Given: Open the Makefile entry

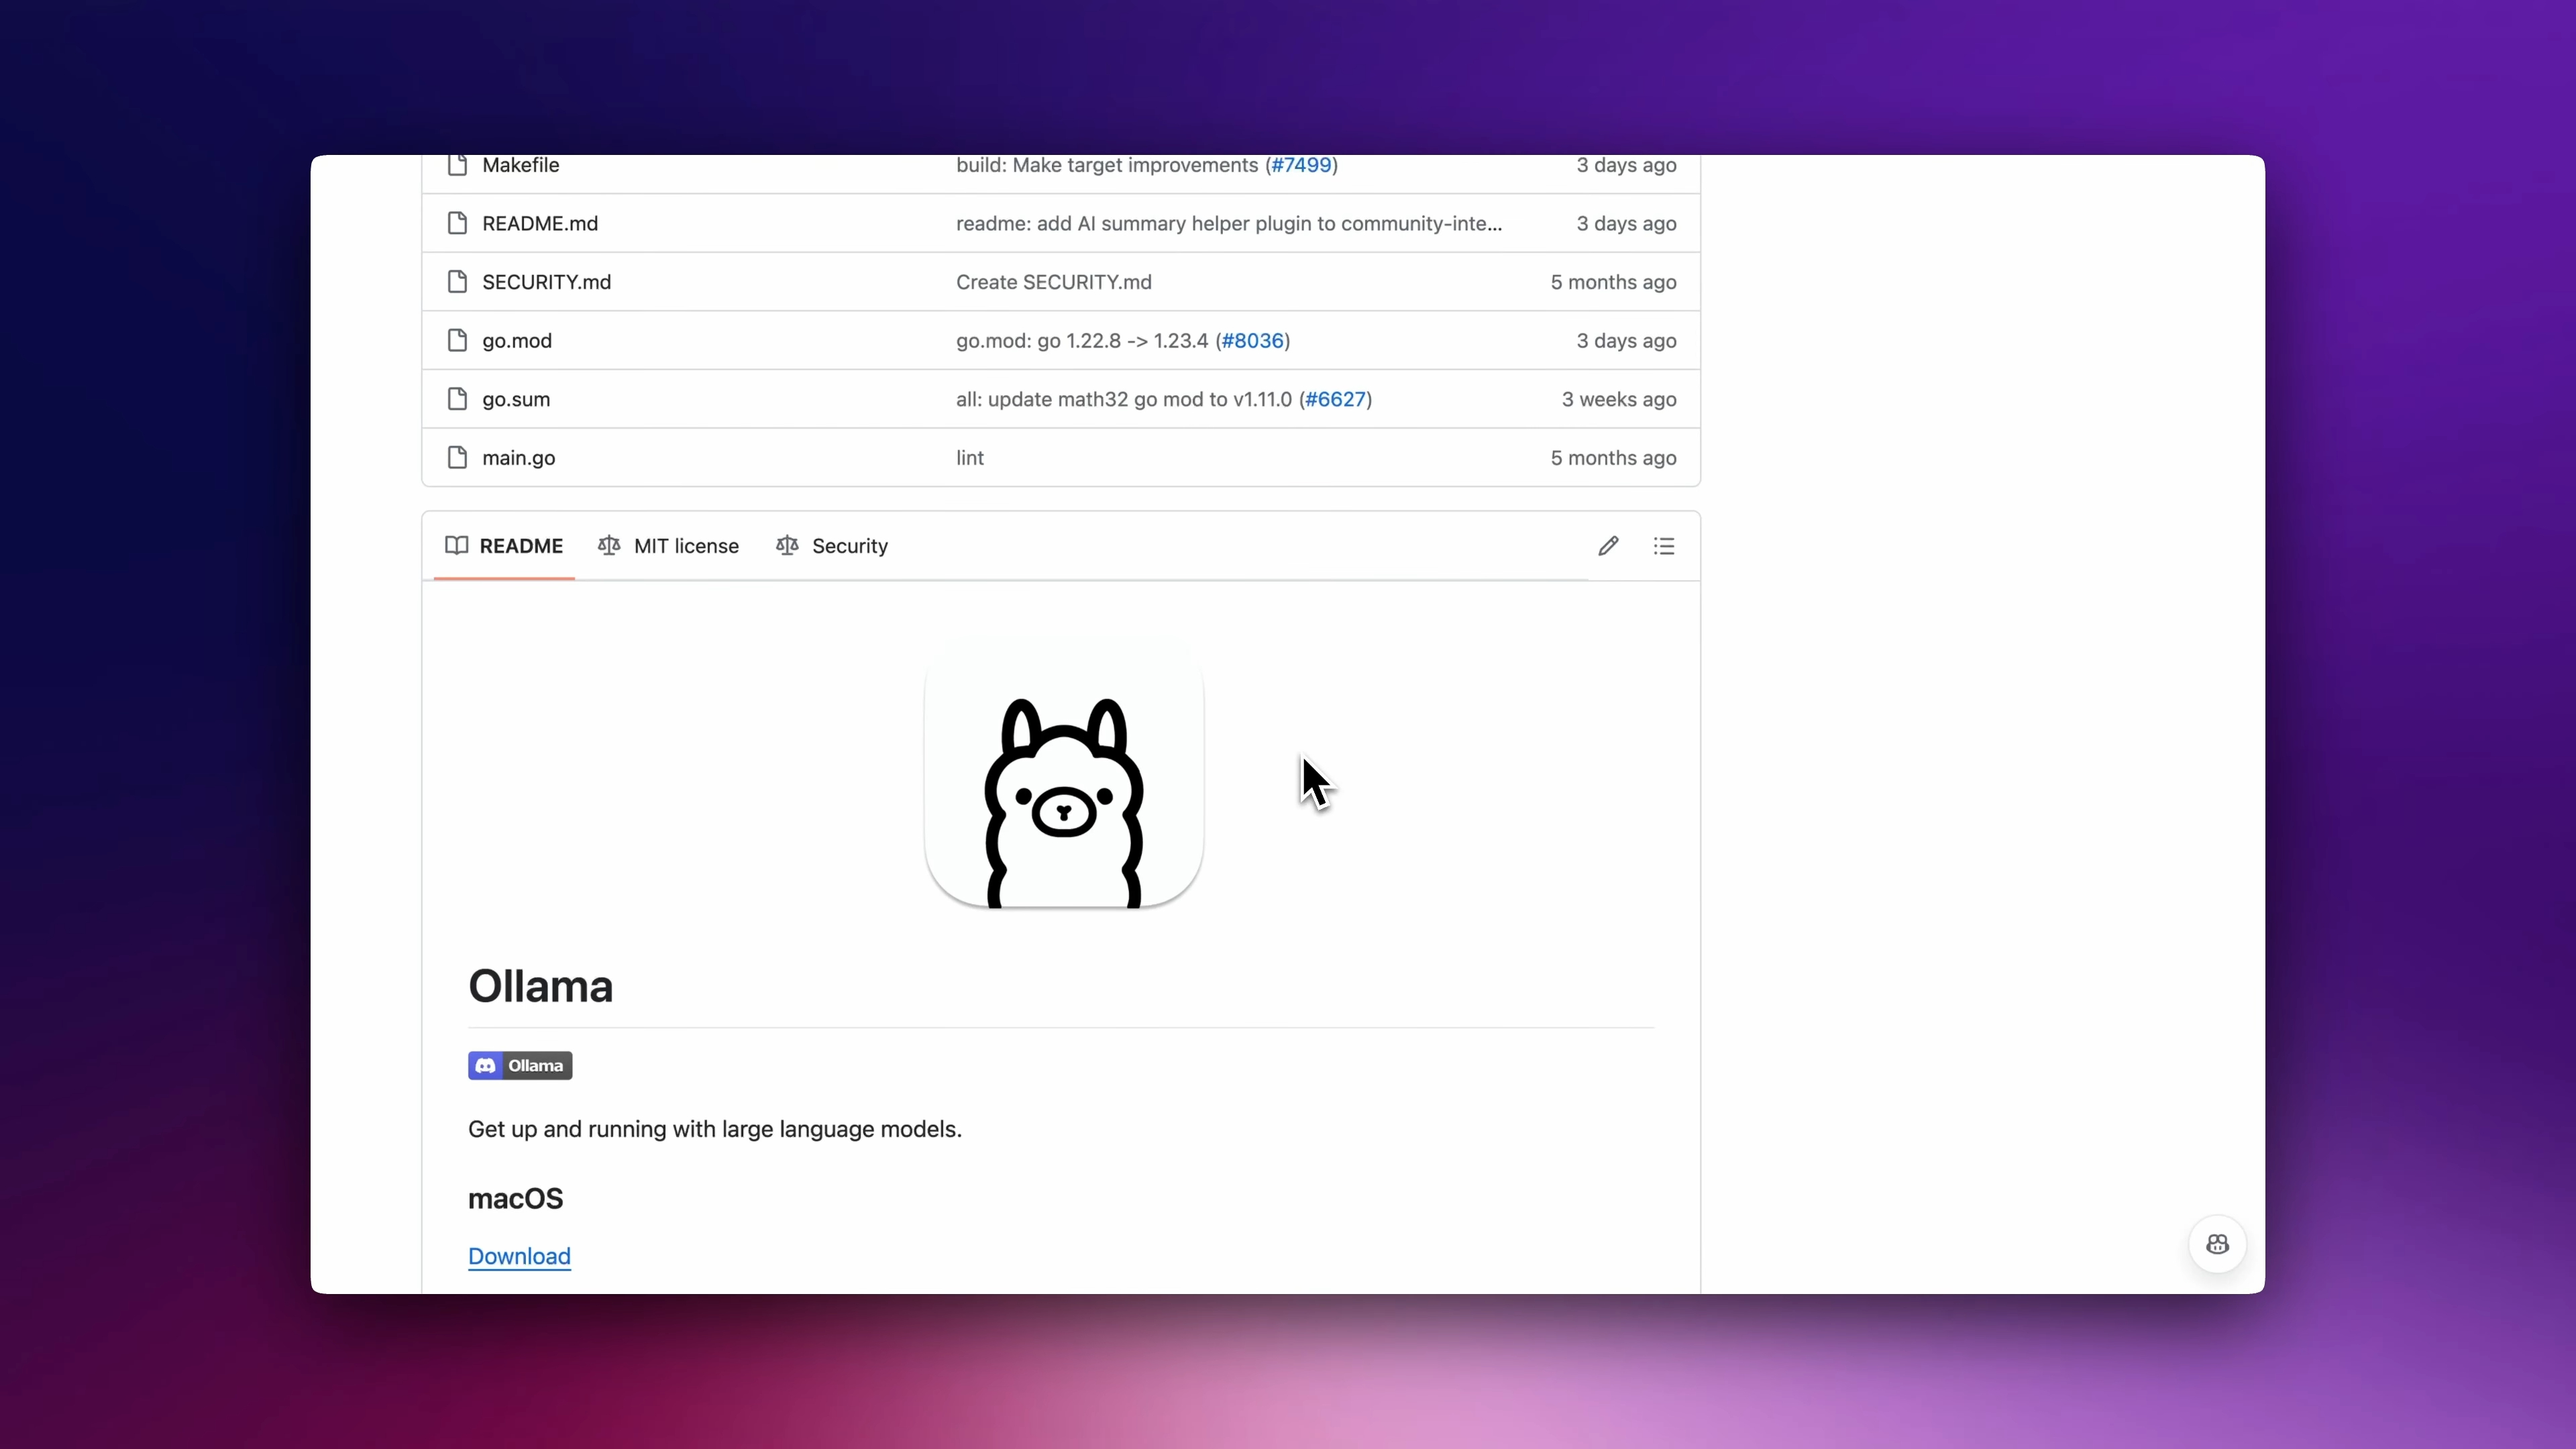Looking at the screenshot, I should [x=520, y=166].
